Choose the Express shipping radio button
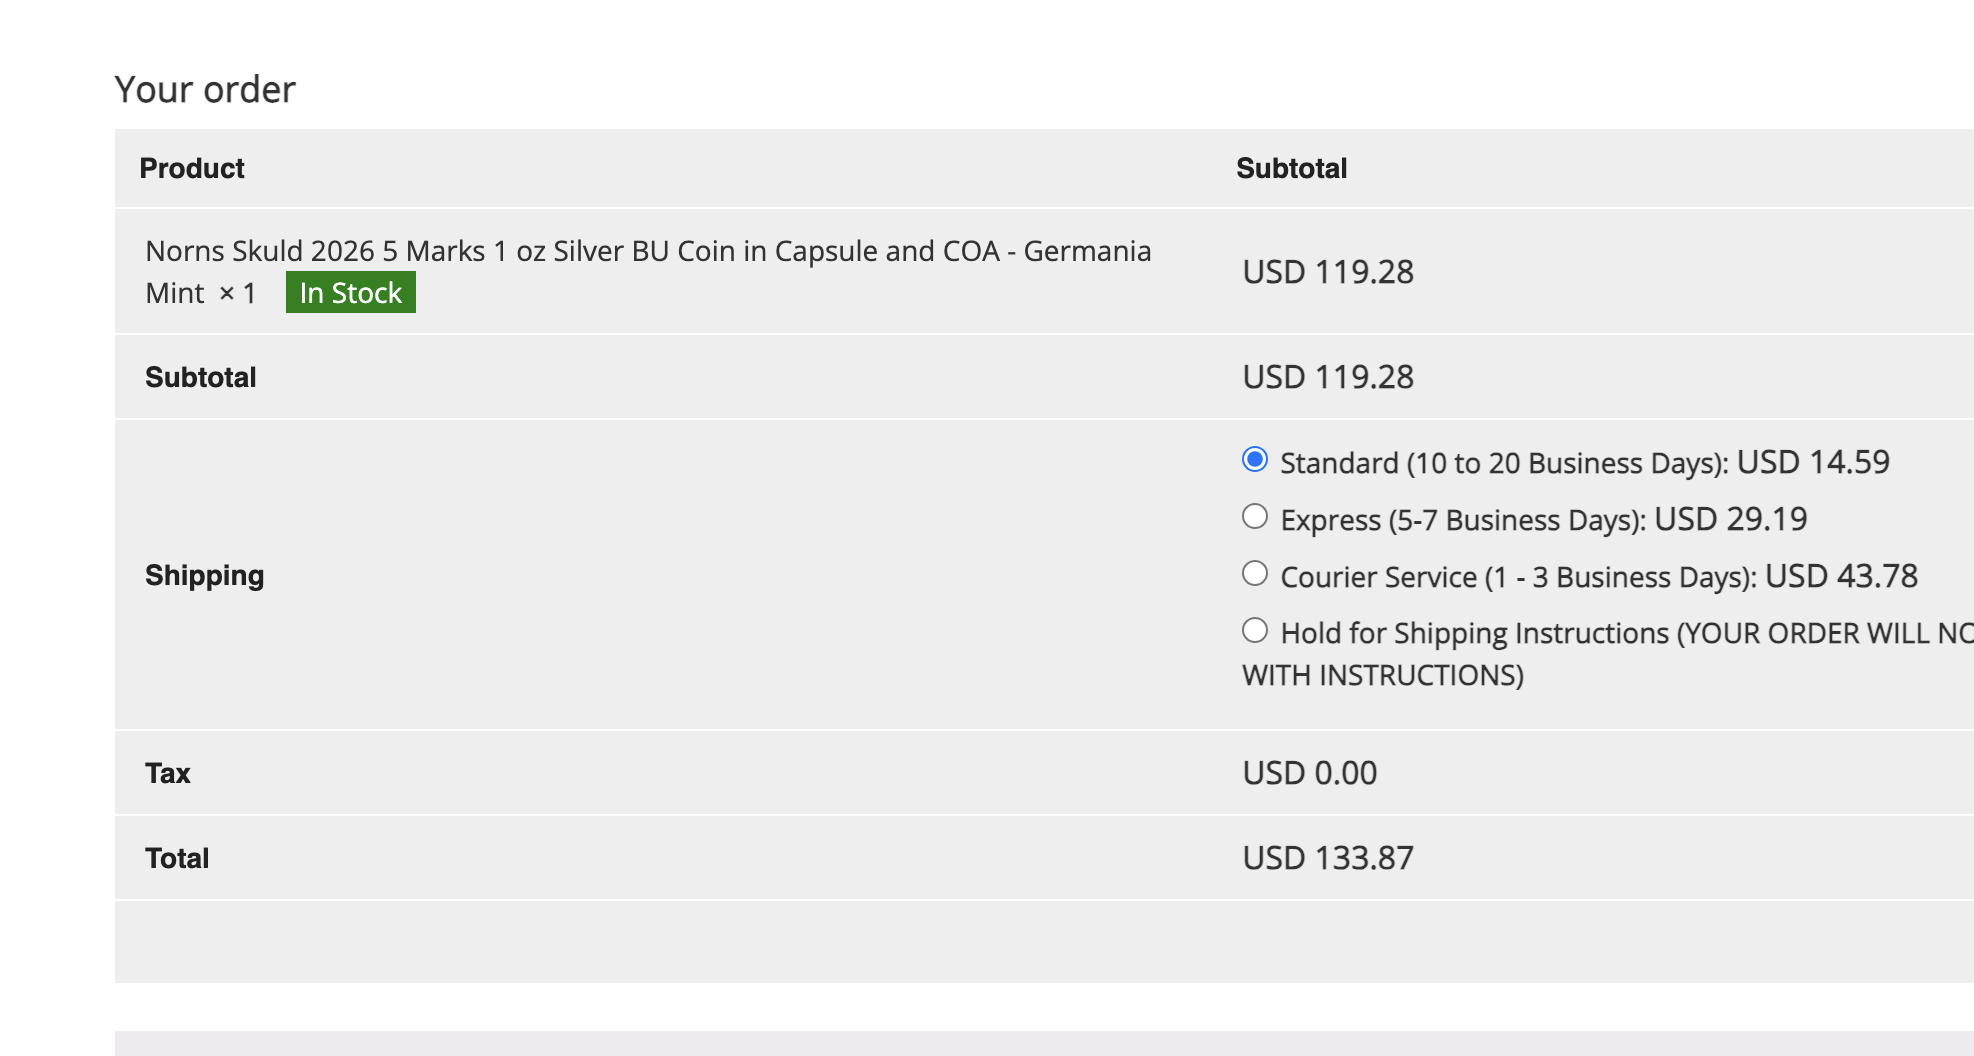This screenshot has height=1056, width=1974. [x=1255, y=516]
